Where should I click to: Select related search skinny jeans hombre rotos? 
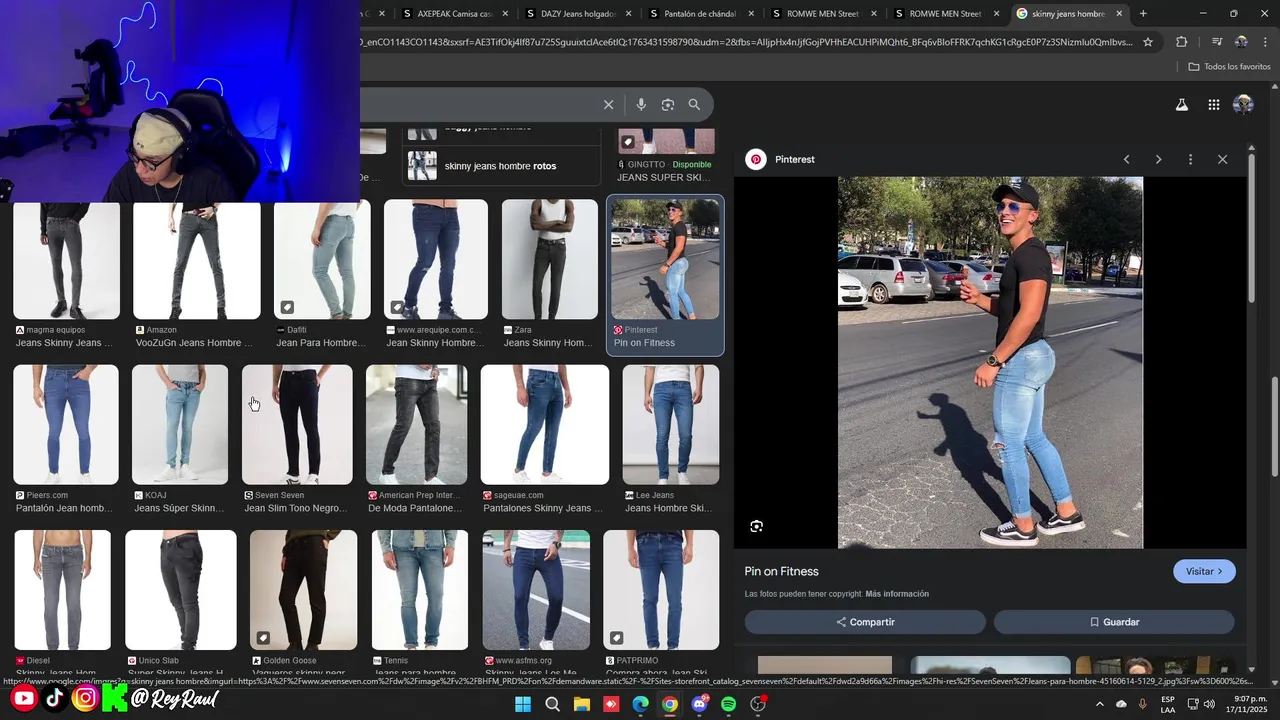click(x=500, y=166)
